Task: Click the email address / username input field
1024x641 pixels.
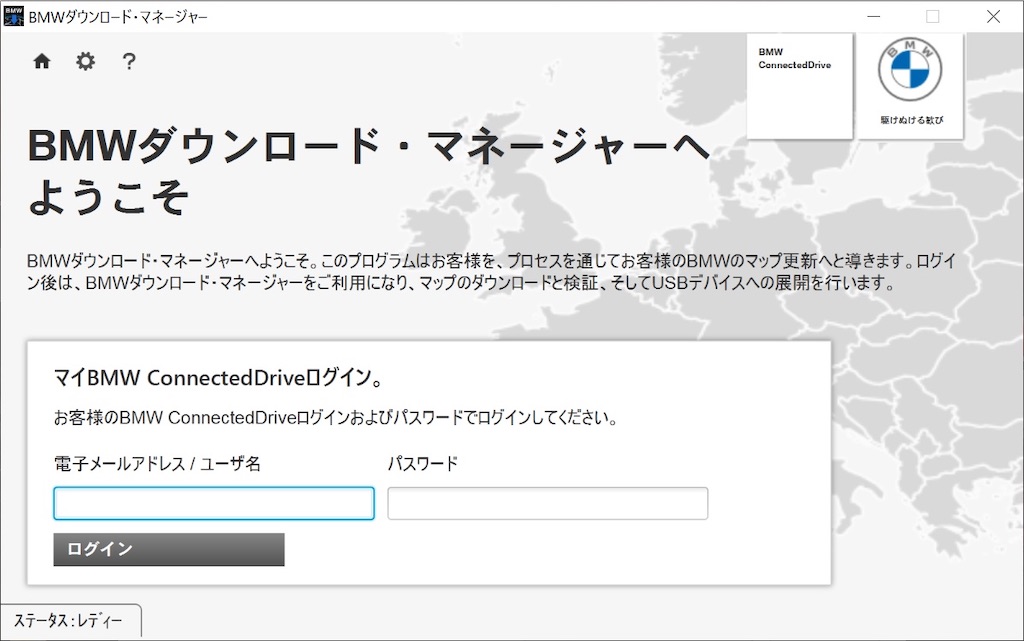Action: point(213,503)
